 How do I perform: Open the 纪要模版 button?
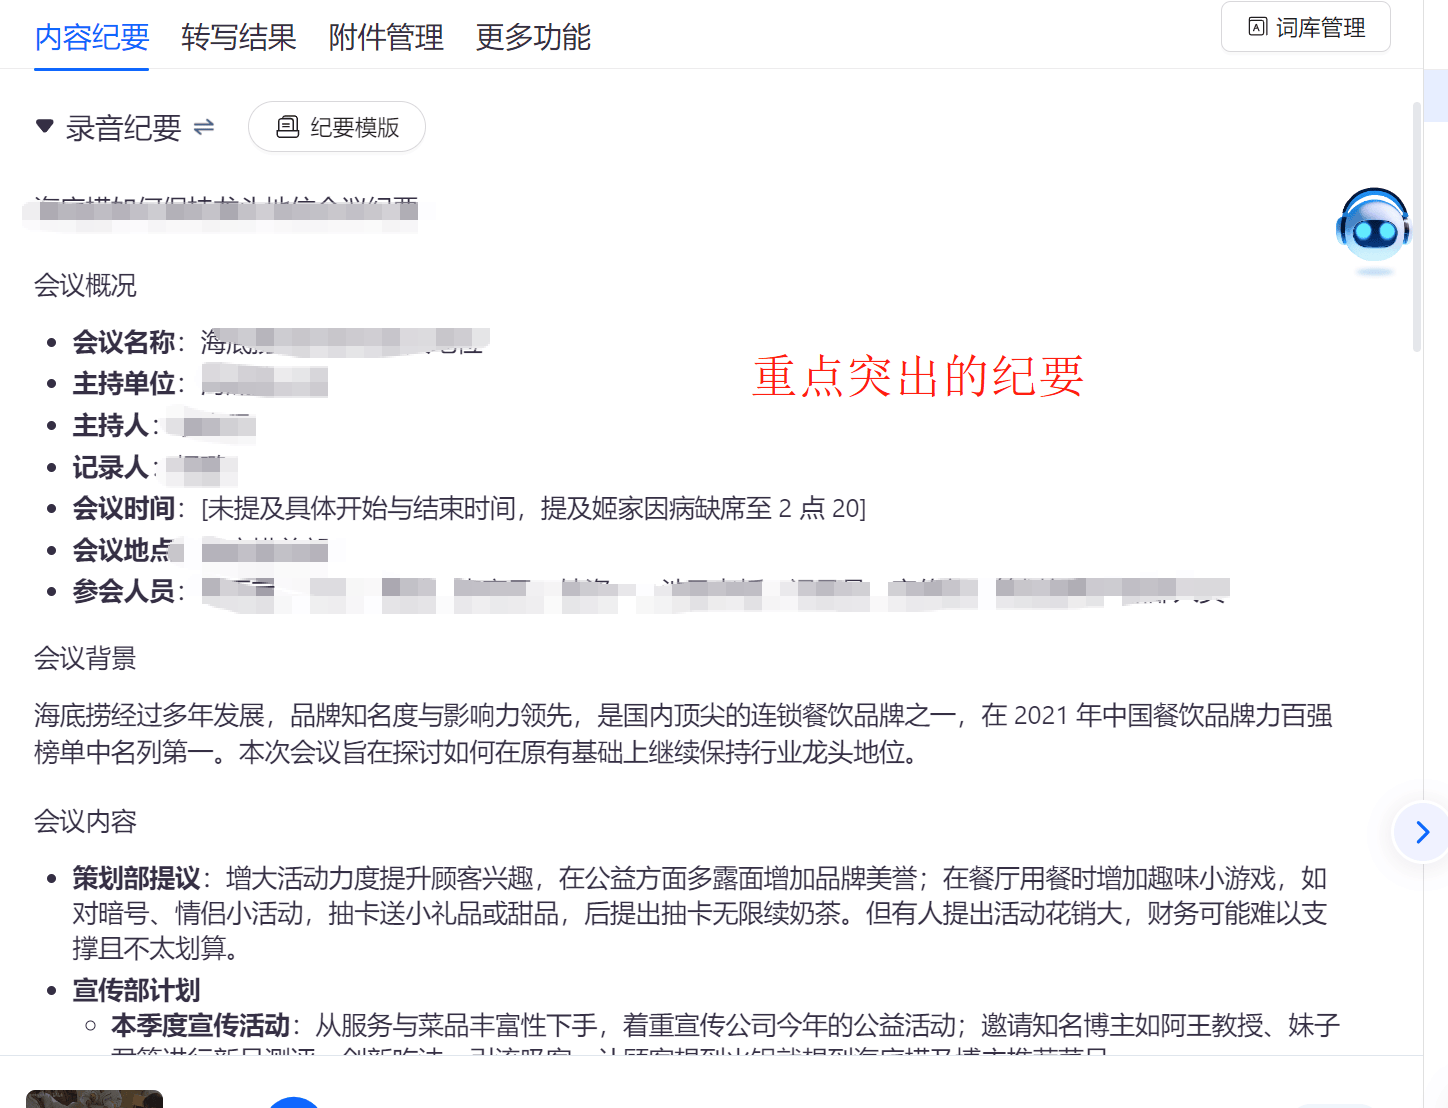[337, 127]
